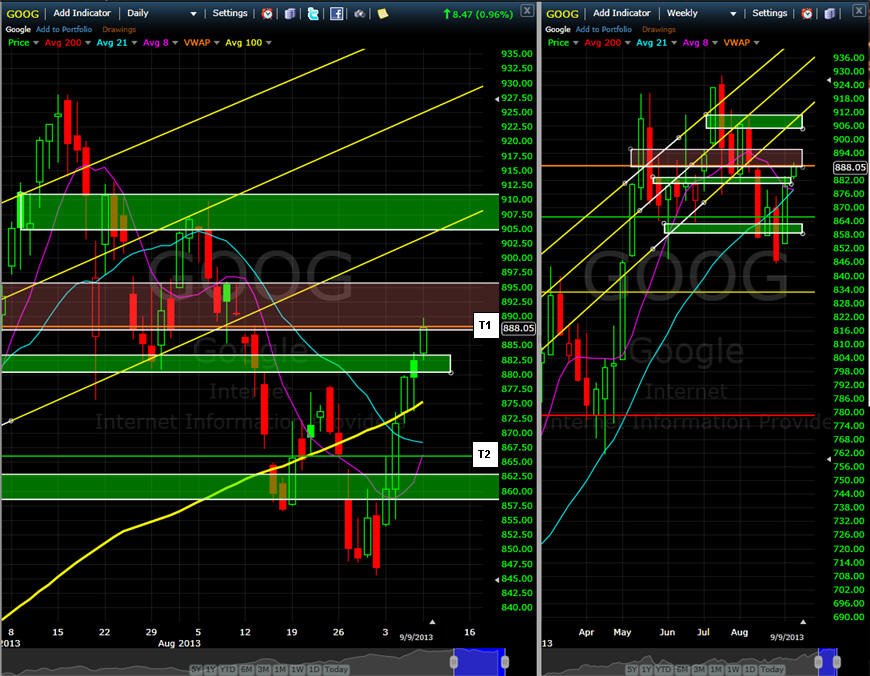Select Today range on Weekly chart
Image resolution: width=870 pixels, height=676 pixels.
(772, 669)
